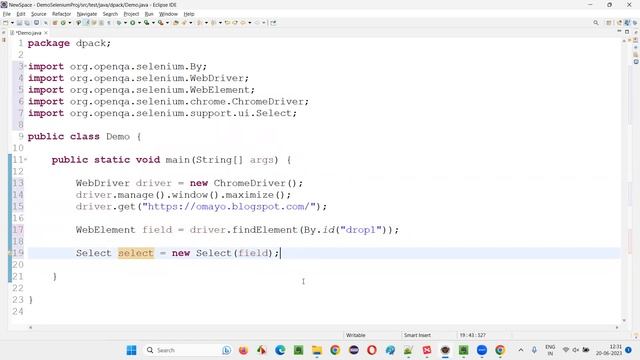Image resolution: width=640 pixels, height=360 pixels.
Task: Click the taskbar Search box
Action: (x=188, y=350)
